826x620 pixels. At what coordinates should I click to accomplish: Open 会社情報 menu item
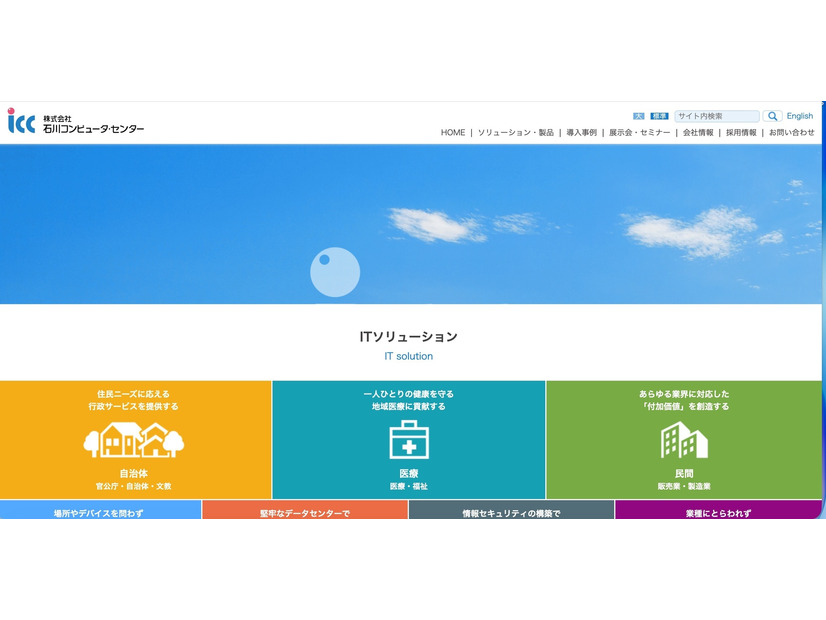click(x=698, y=133)
